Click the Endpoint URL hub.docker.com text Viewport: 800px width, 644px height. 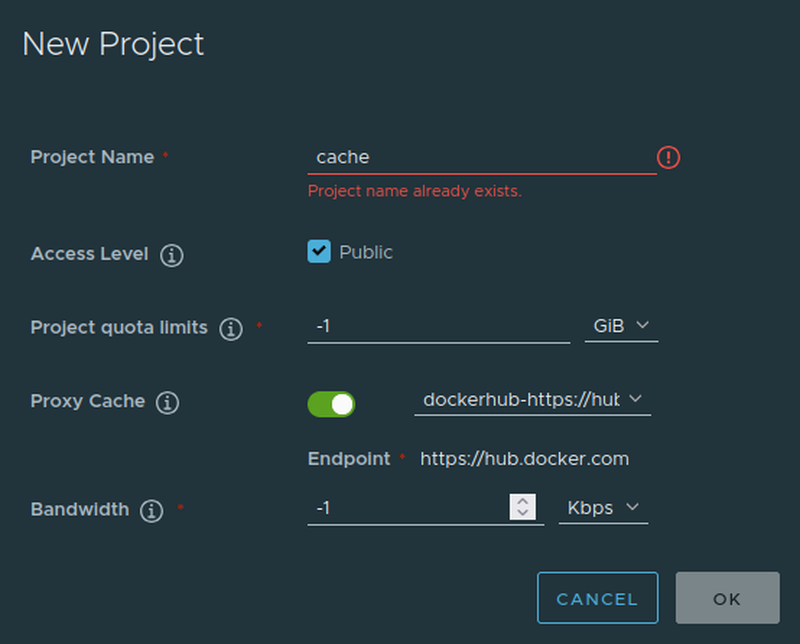click(x=524, y=459)
